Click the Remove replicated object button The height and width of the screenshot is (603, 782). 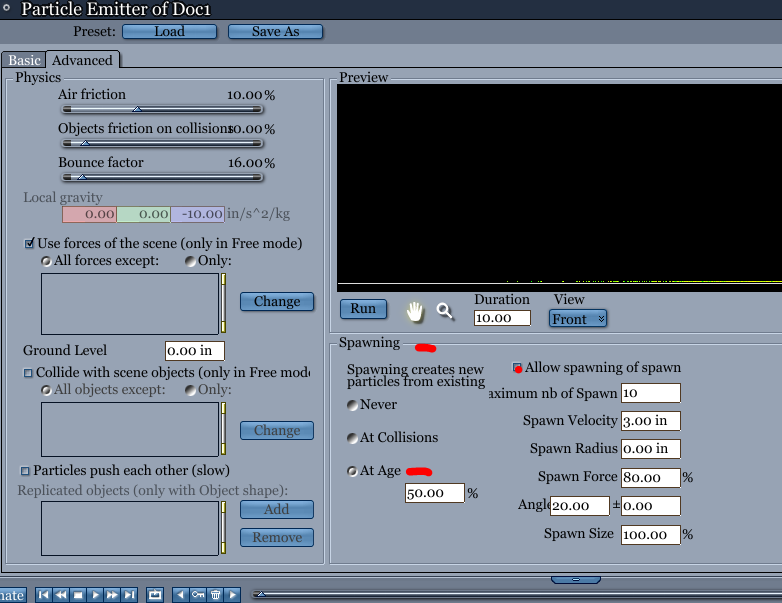coord(277,537)
